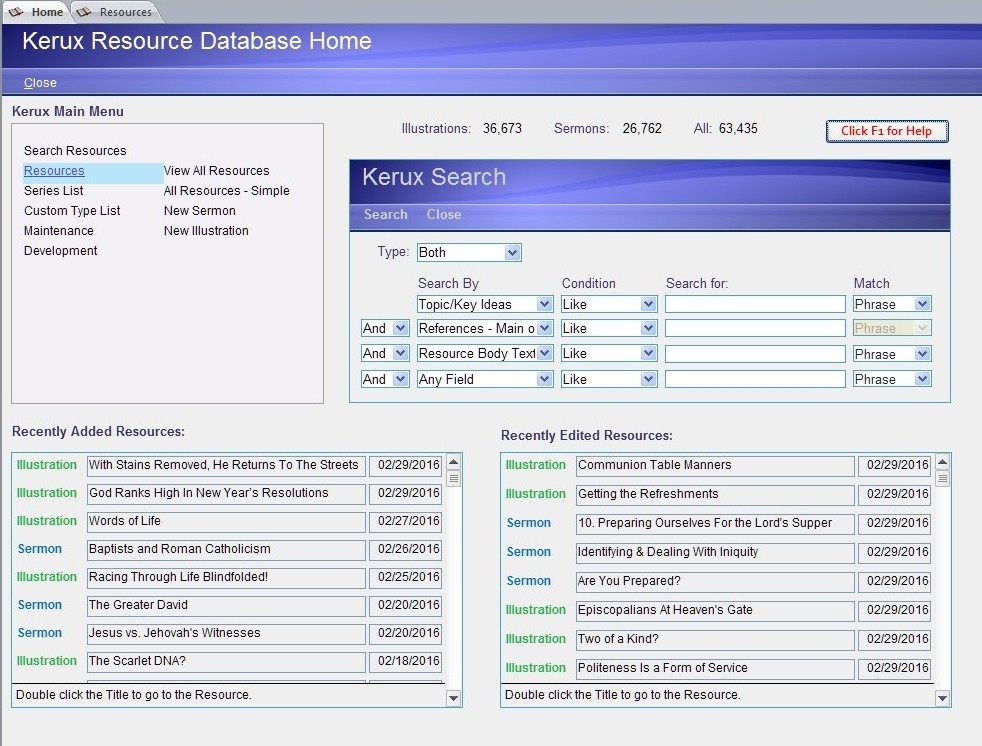The width and height of the screenshot is (982, 746).
Task: Select '10. Preparing Ourselves For the Lord's Supper'
Action: click(715, 523)
